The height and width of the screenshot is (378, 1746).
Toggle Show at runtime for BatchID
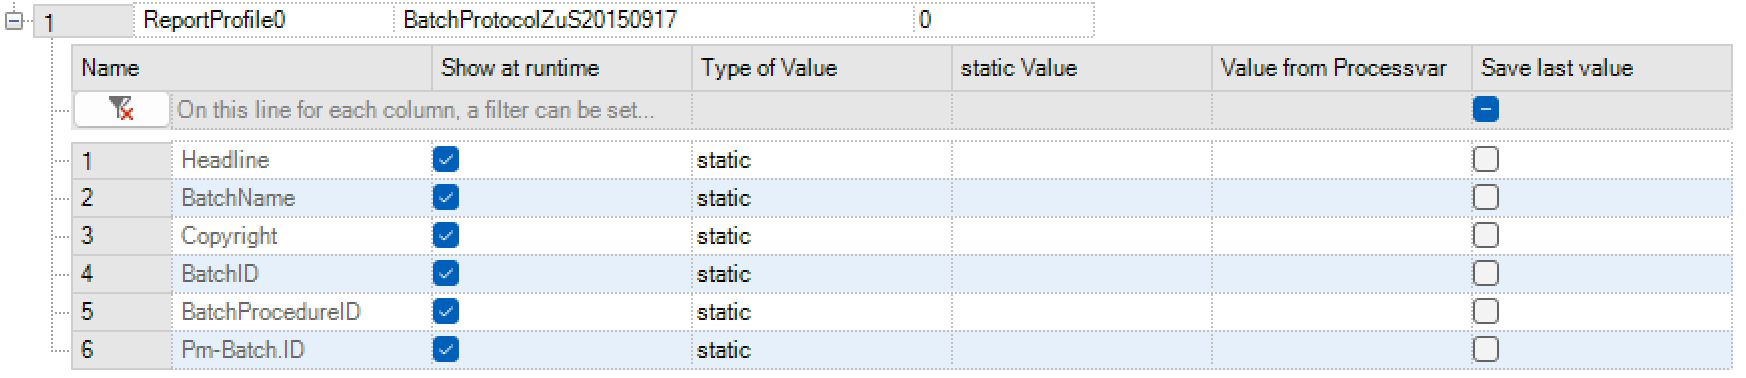click(446, 273)
